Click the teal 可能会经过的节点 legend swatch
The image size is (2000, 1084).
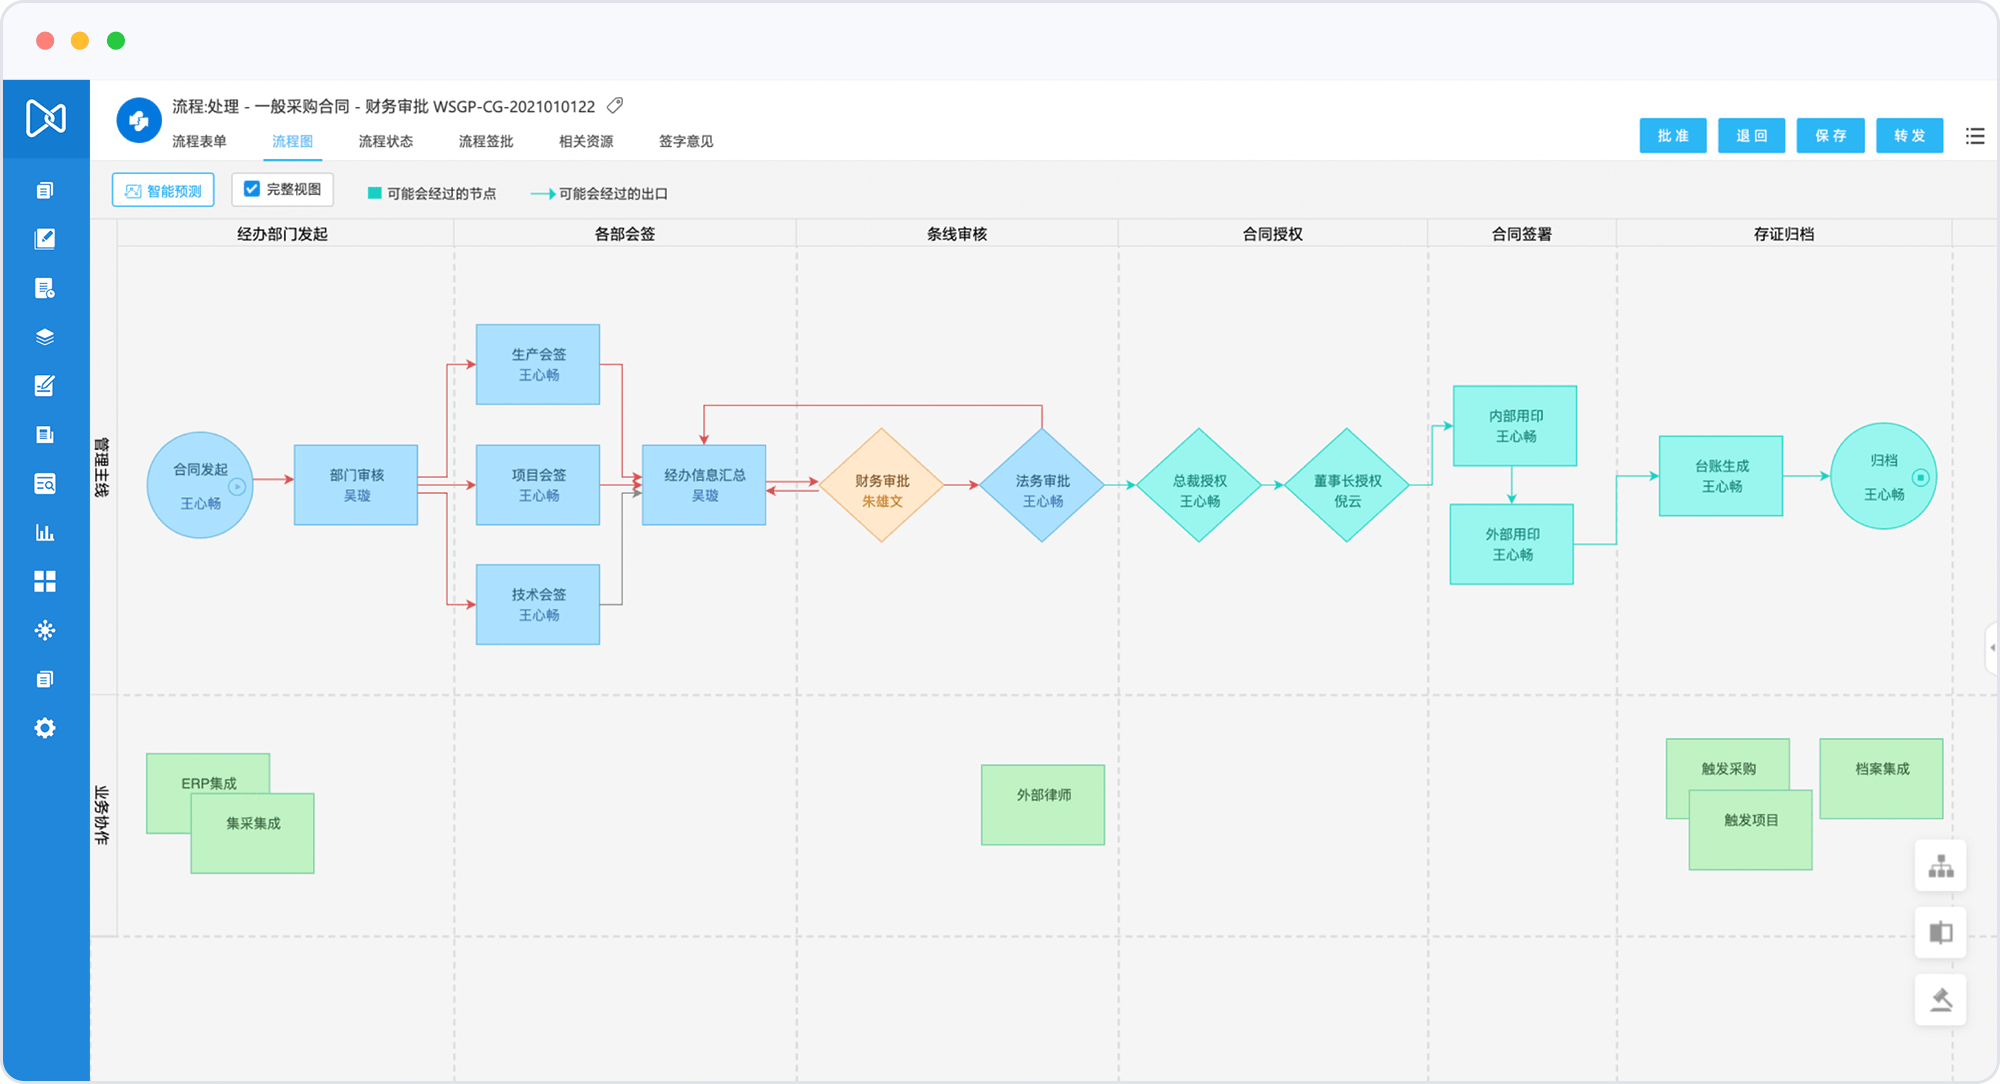click(374, 193)
